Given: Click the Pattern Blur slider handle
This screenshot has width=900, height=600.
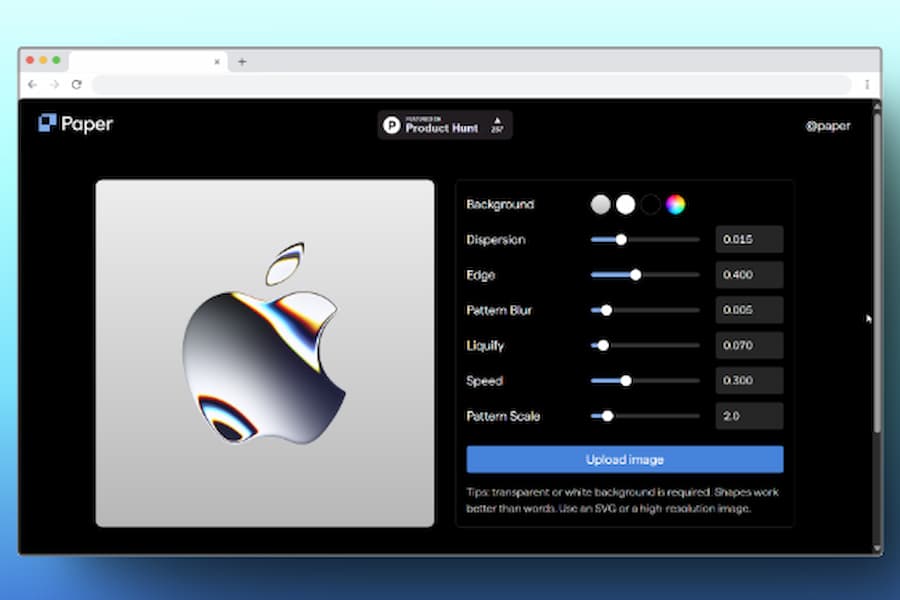Looking at the screenshot, I should (606, 310).
